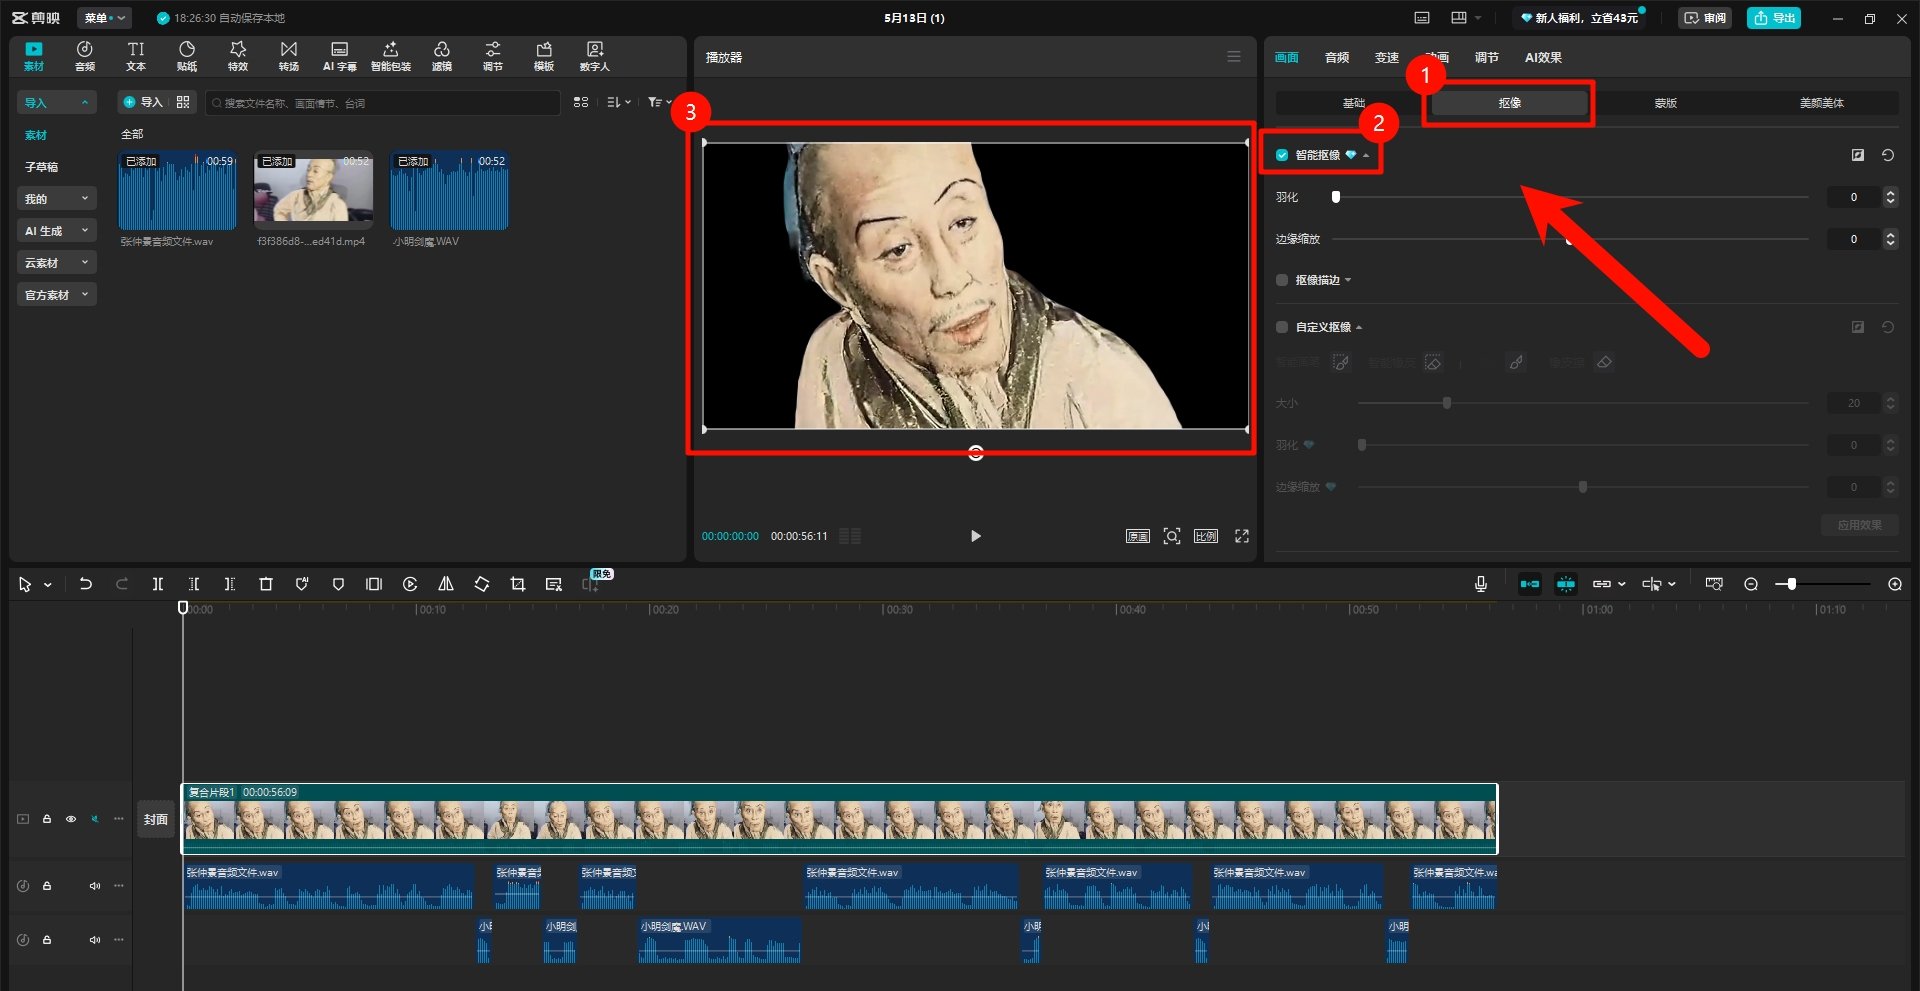Click the fullscreen icon in the player

(1242, 536)
